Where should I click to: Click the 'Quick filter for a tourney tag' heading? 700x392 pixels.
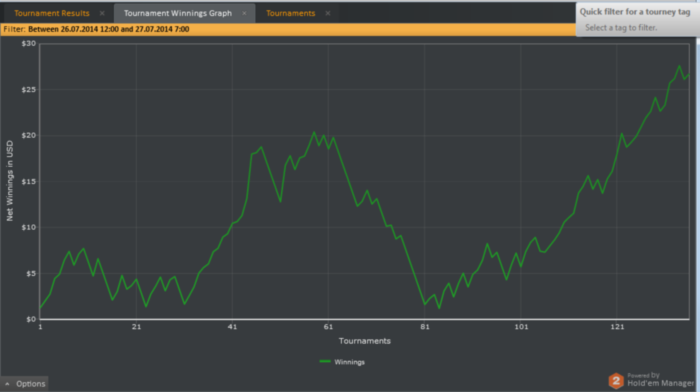click(x=635, y=12)
